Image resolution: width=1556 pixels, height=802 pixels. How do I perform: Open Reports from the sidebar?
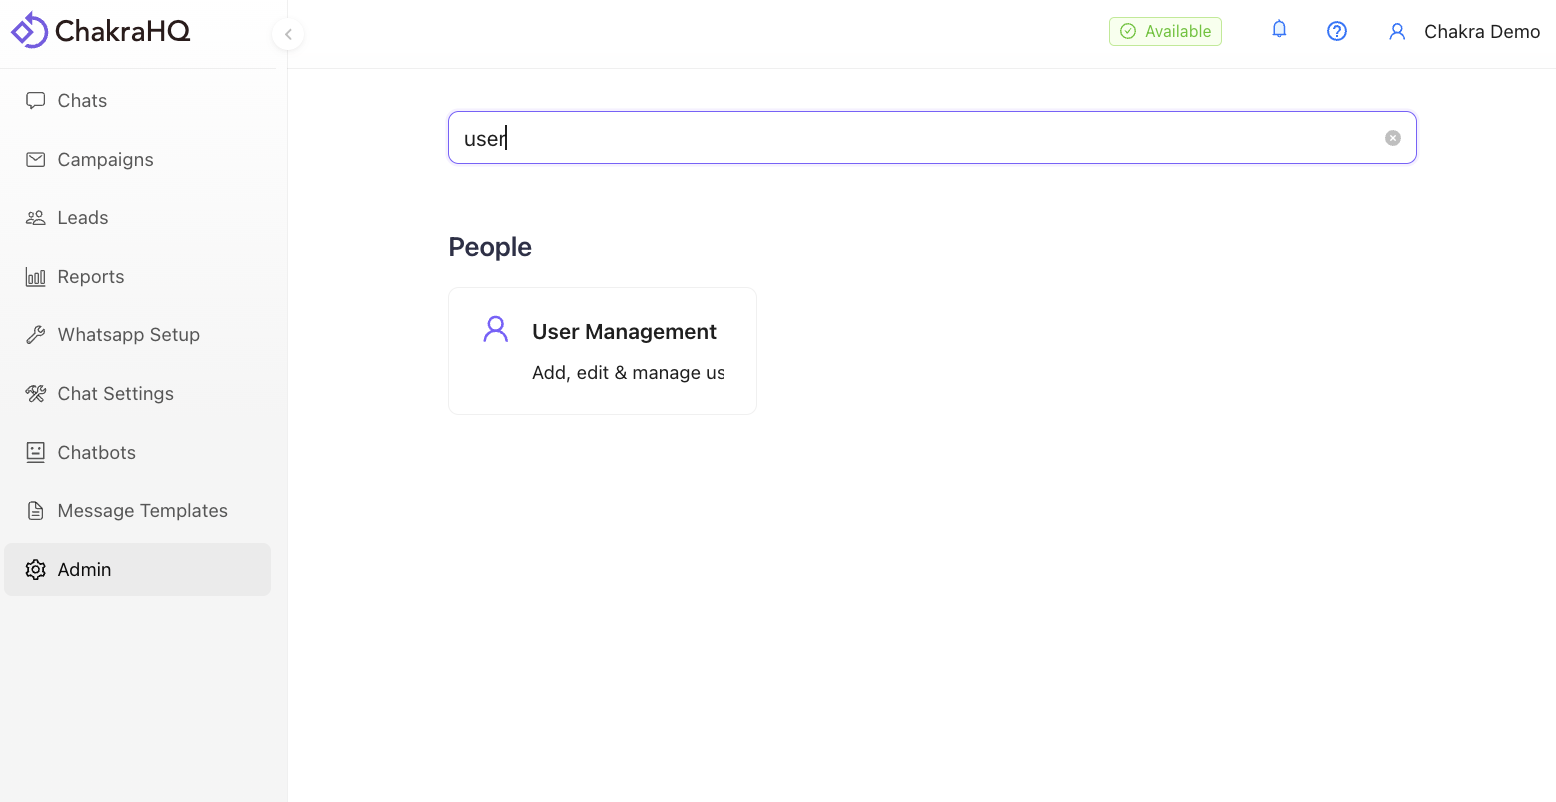click(x=137, y=276)
